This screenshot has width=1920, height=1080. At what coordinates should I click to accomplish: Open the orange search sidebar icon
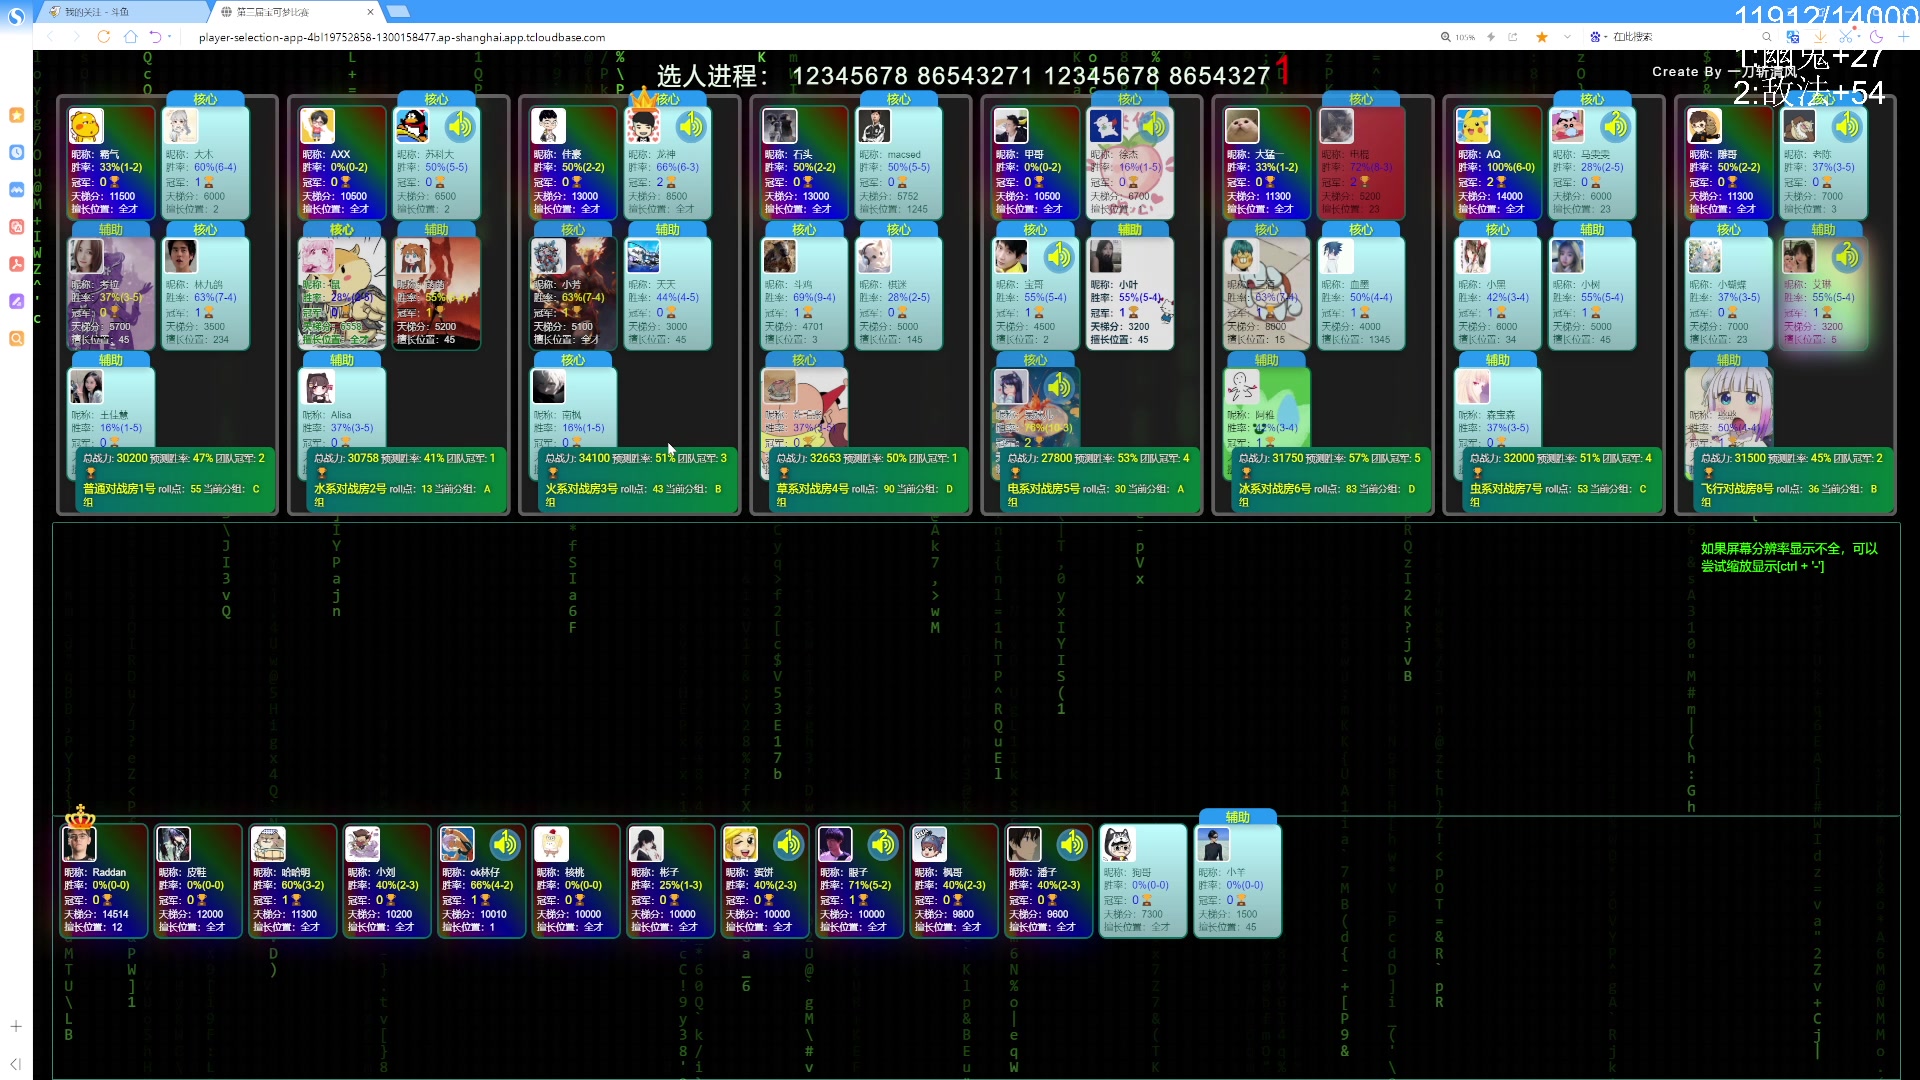(16, 338)
